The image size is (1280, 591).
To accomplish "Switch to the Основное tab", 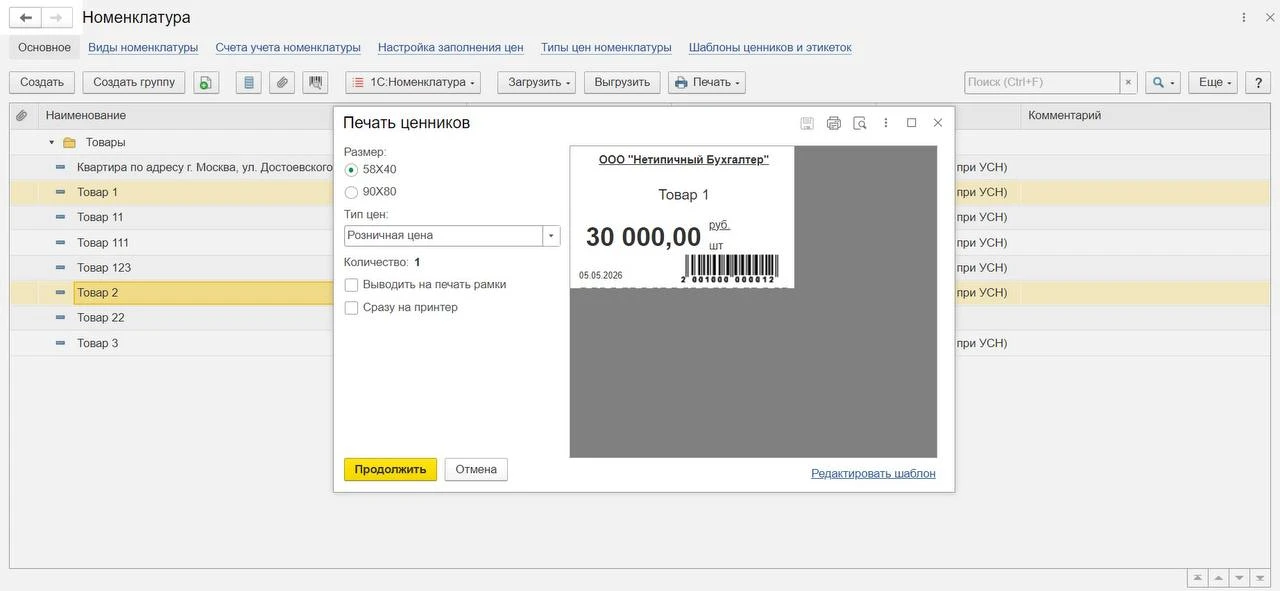I will (44, 47).
